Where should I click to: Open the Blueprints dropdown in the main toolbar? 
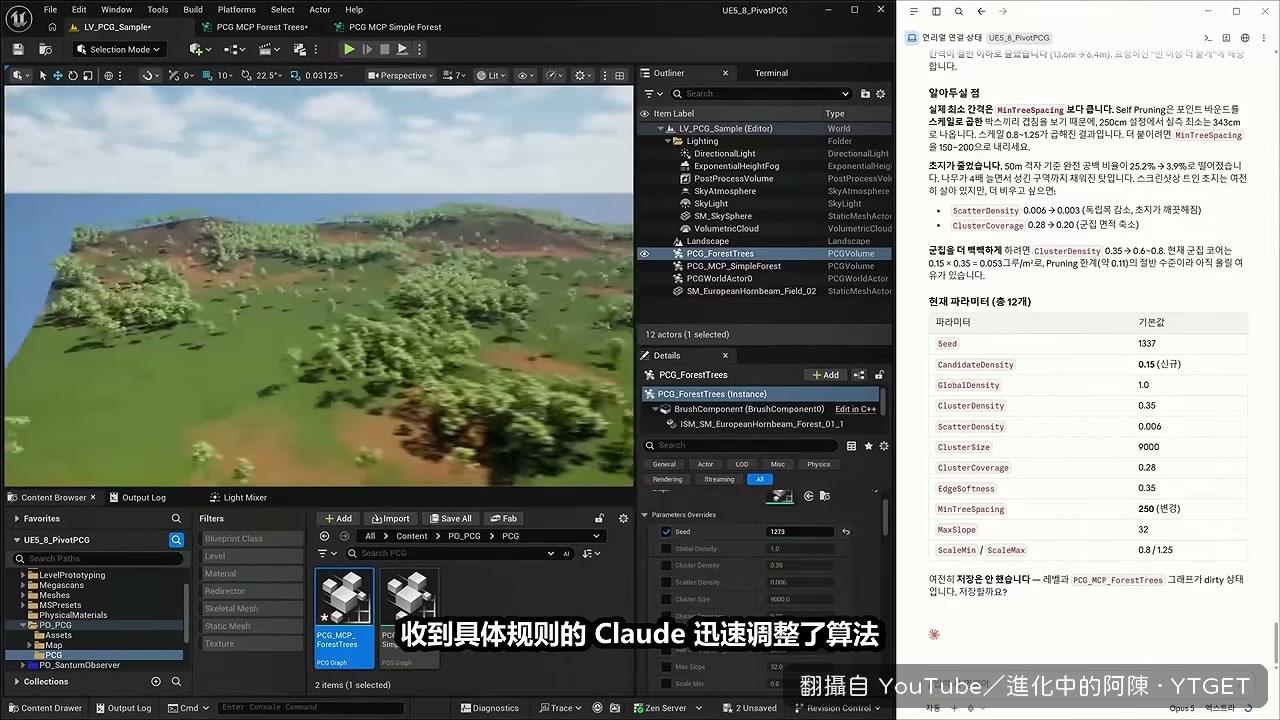tap(233, 49)
